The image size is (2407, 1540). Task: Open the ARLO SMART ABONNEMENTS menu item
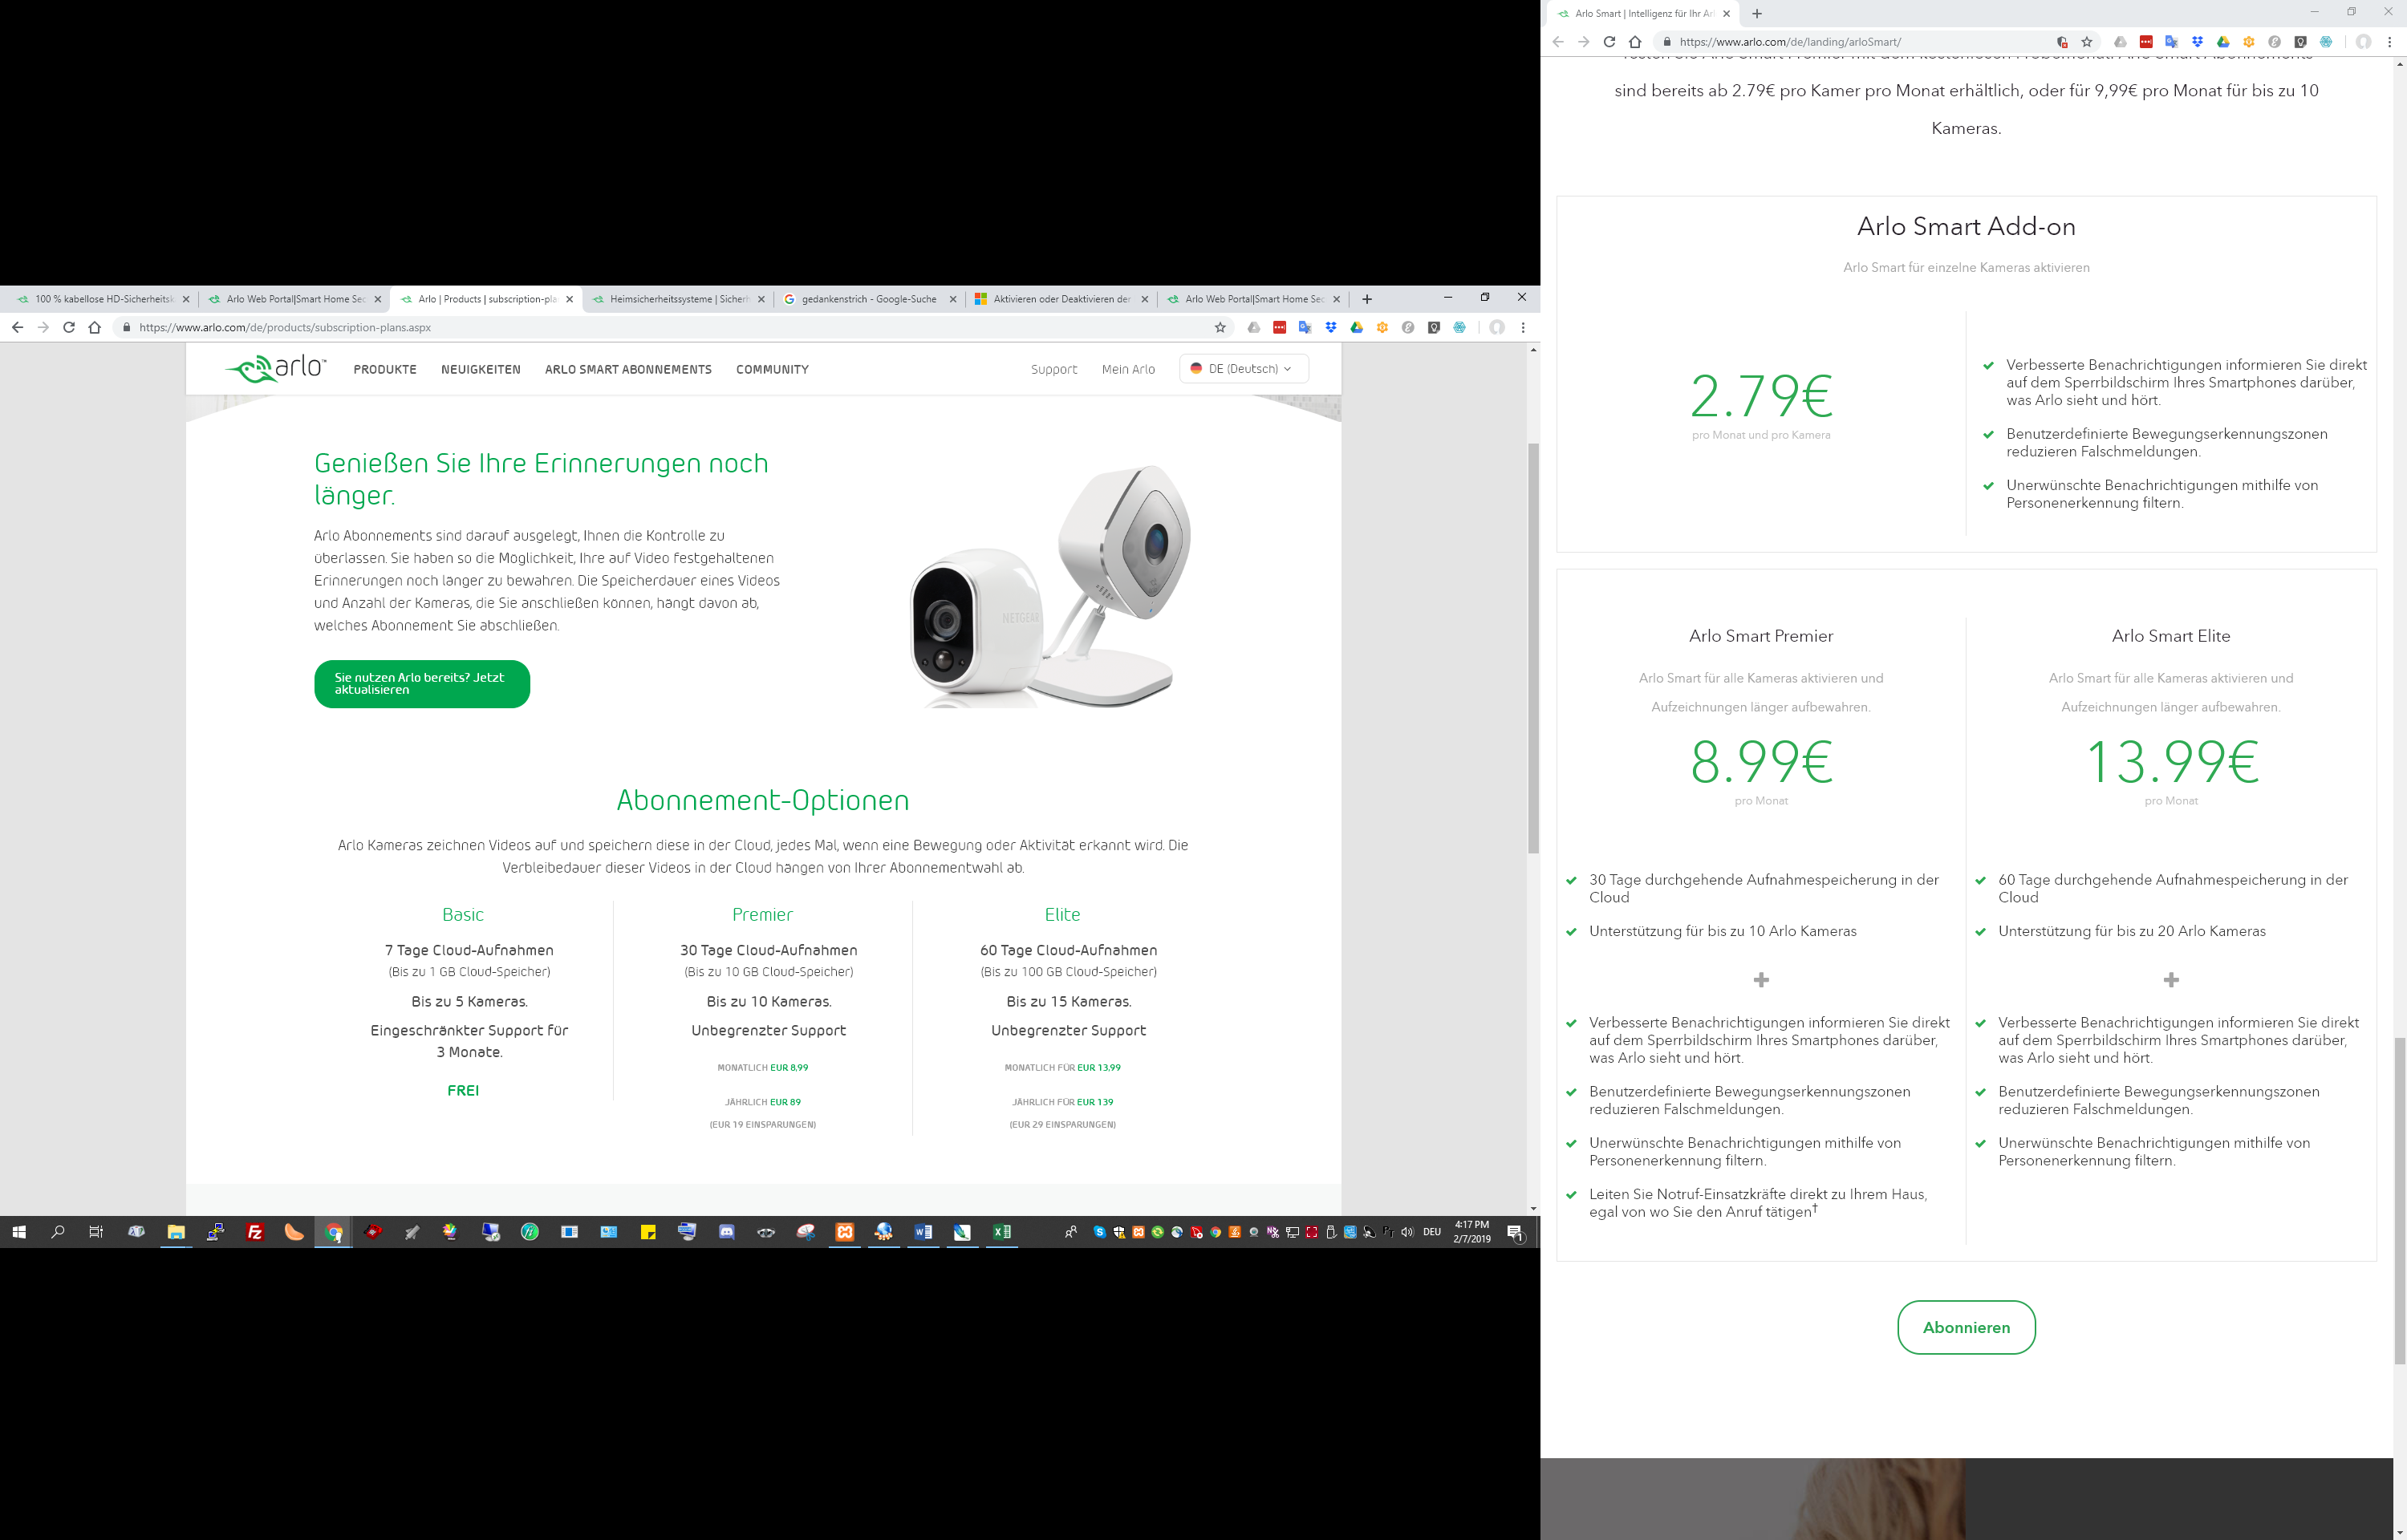tap(628, 370)
